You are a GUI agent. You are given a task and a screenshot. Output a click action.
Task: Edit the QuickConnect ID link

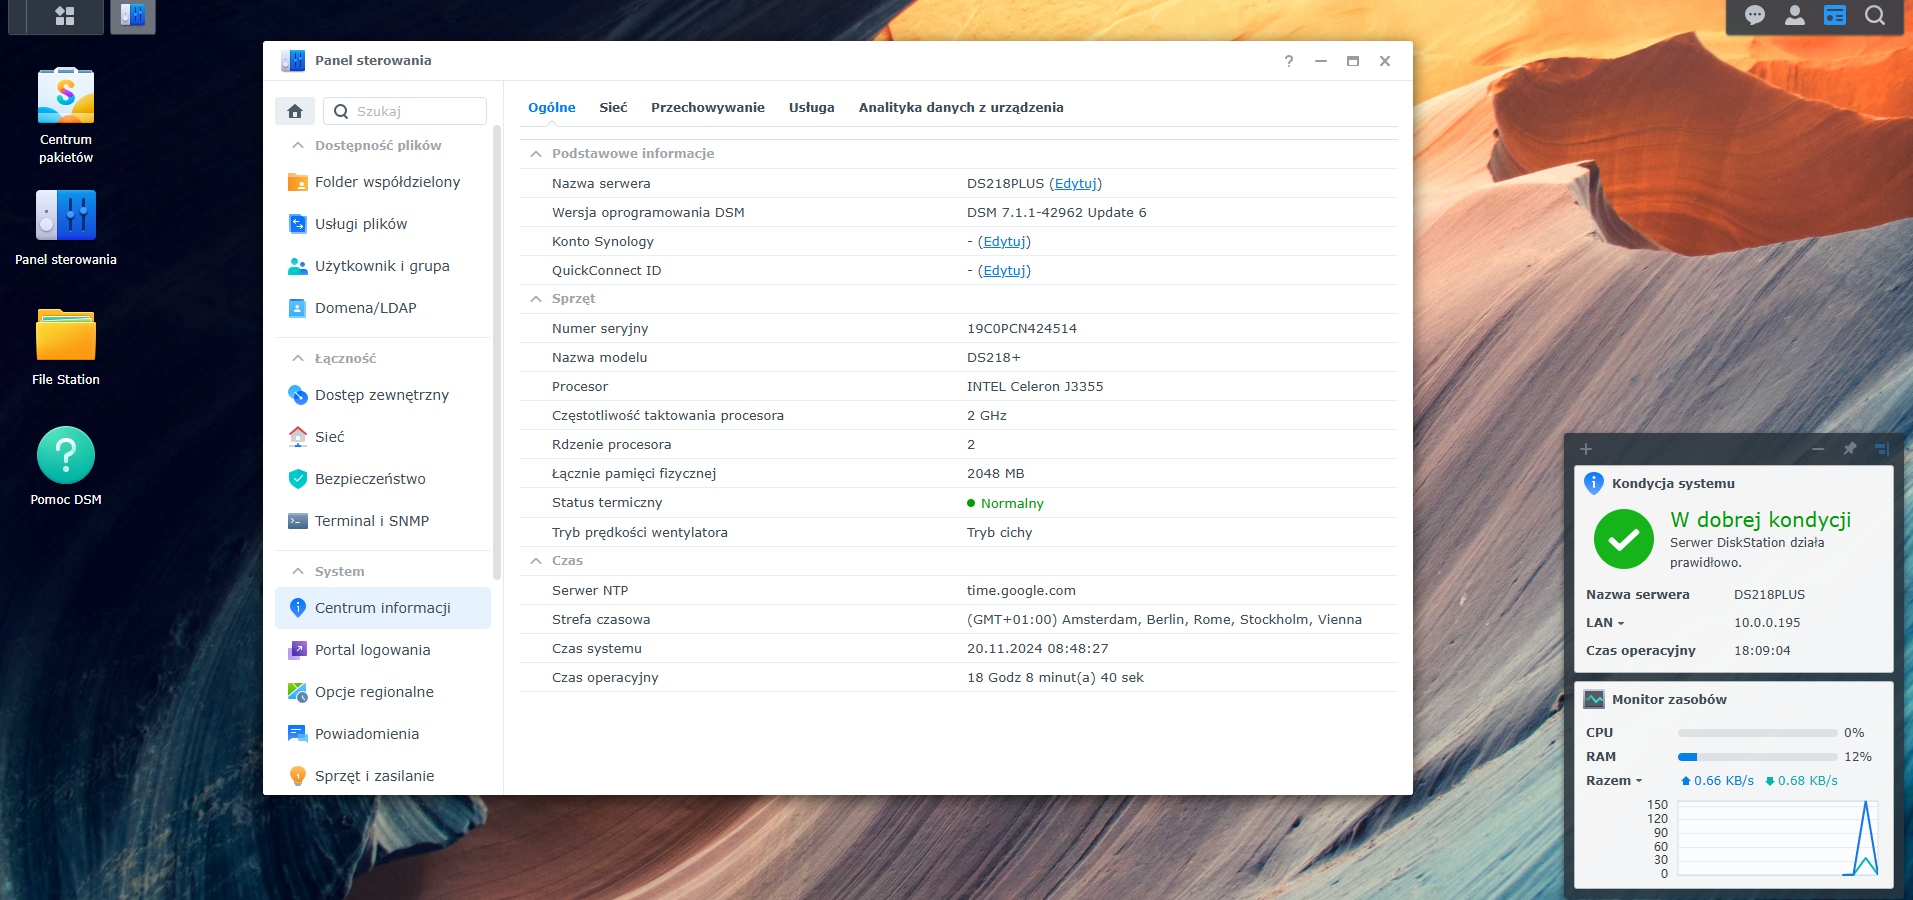1004,271
